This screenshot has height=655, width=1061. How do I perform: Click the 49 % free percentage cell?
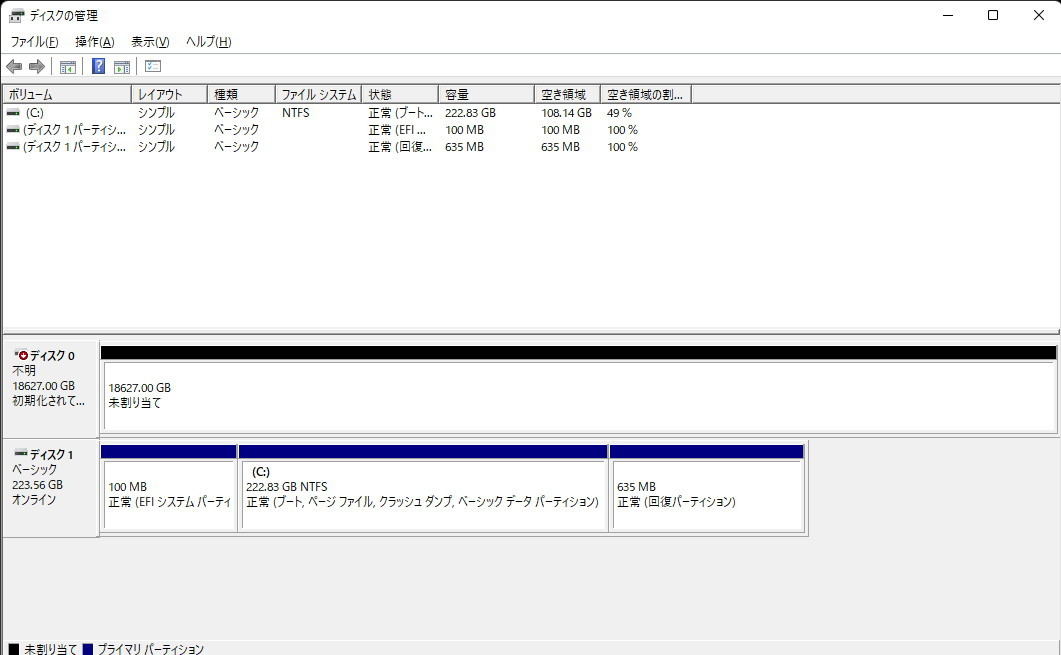point(619,113)
